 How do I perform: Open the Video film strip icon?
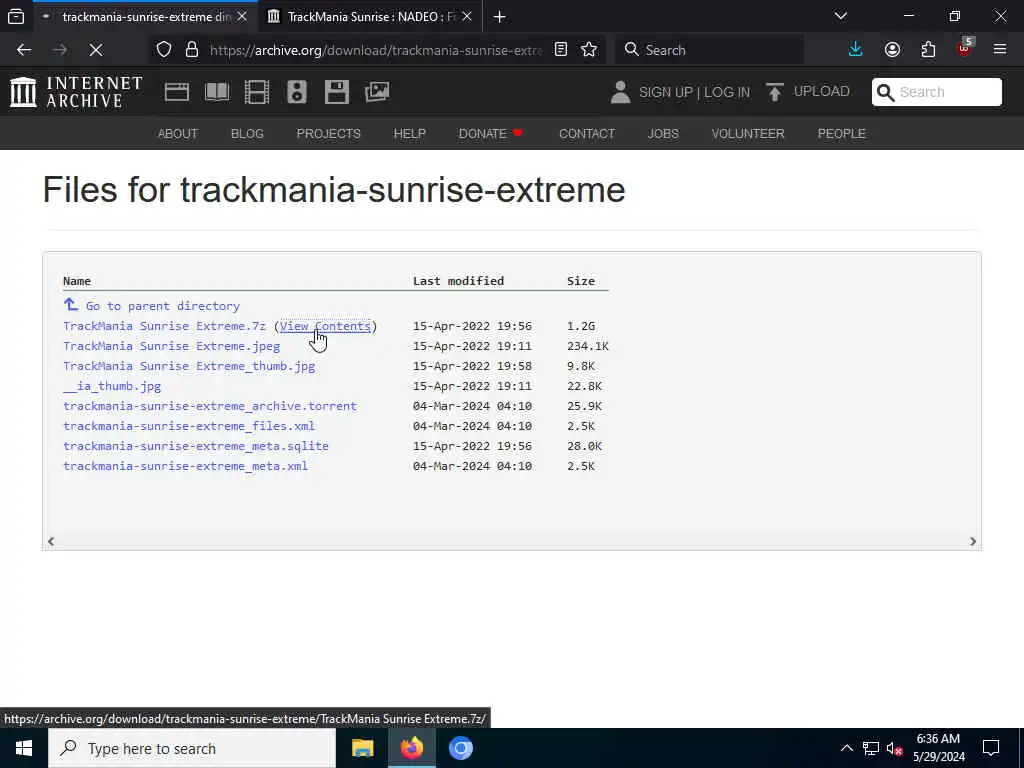tap(257, 92)
